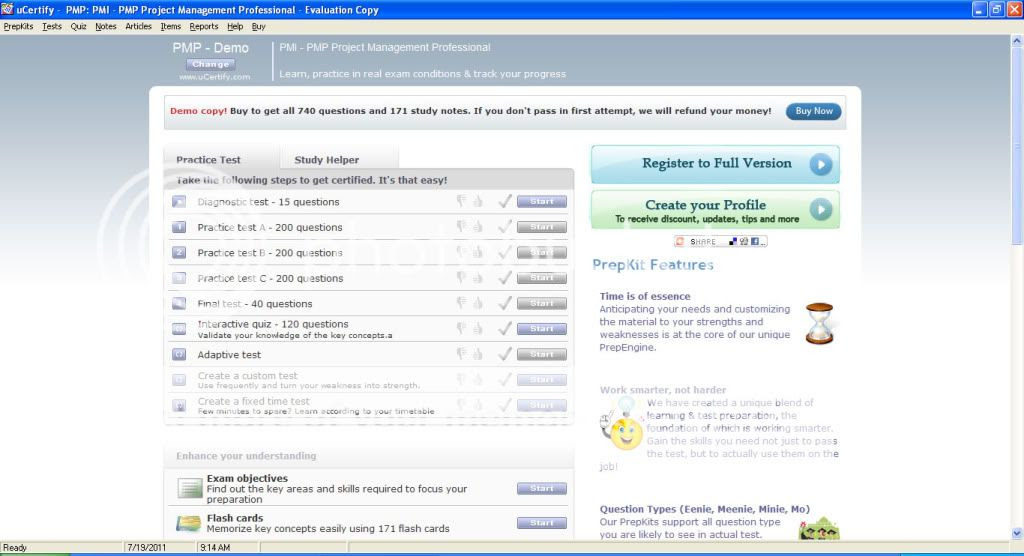The height and width of the screenshot is (556, 1024).
Task: Click Create your Profile button
Action: (x=715, y=210)
